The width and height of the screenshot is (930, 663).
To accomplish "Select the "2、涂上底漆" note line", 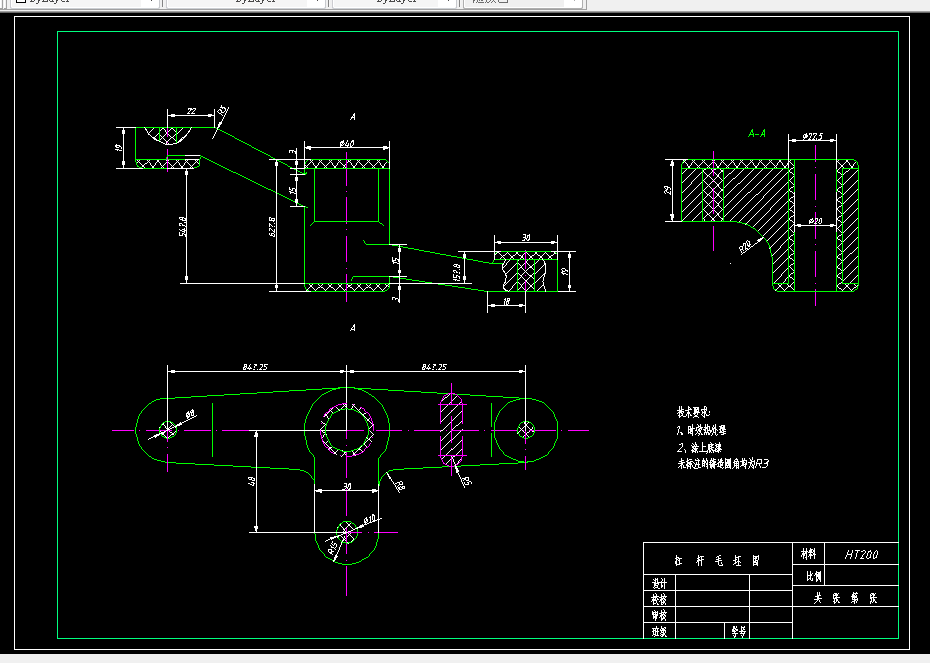I will point(699,447).
